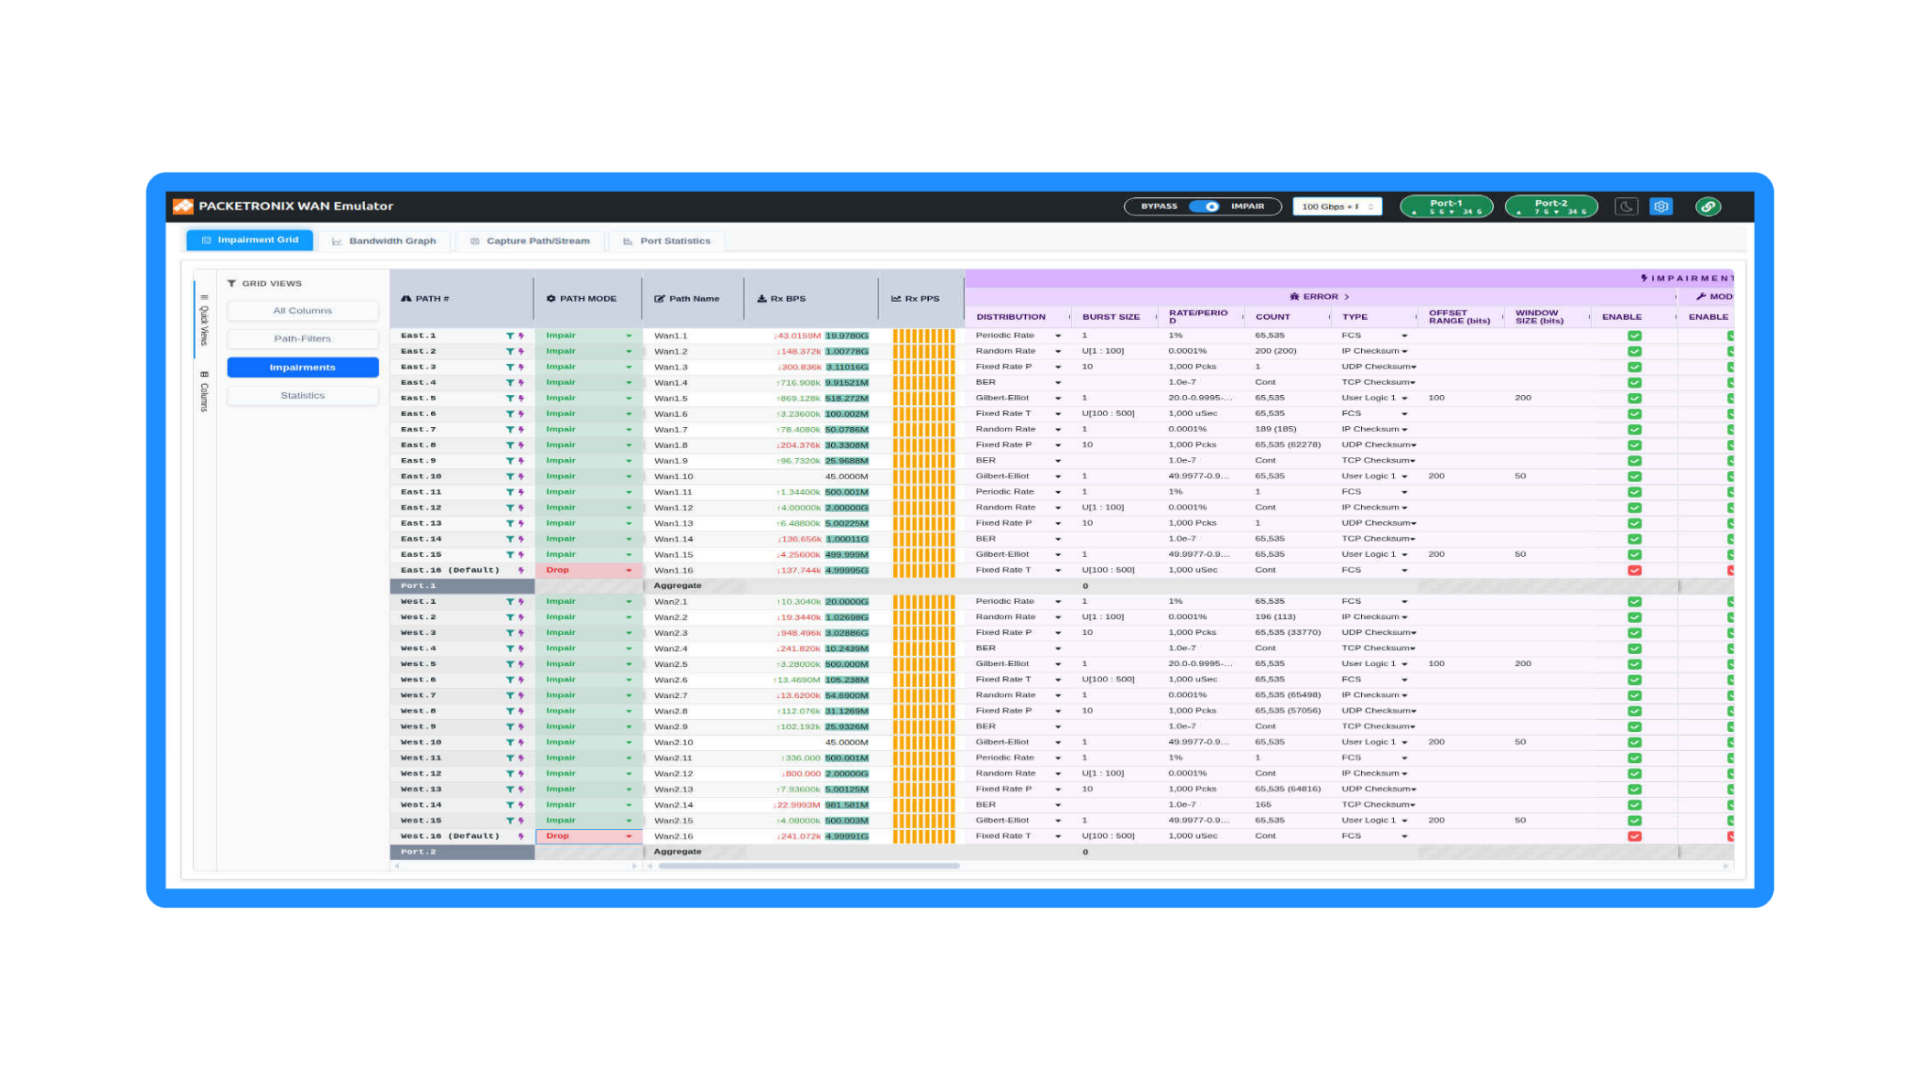
Task: Expand the ERROR column group chevron
Action: click(x=1347, y=297)
